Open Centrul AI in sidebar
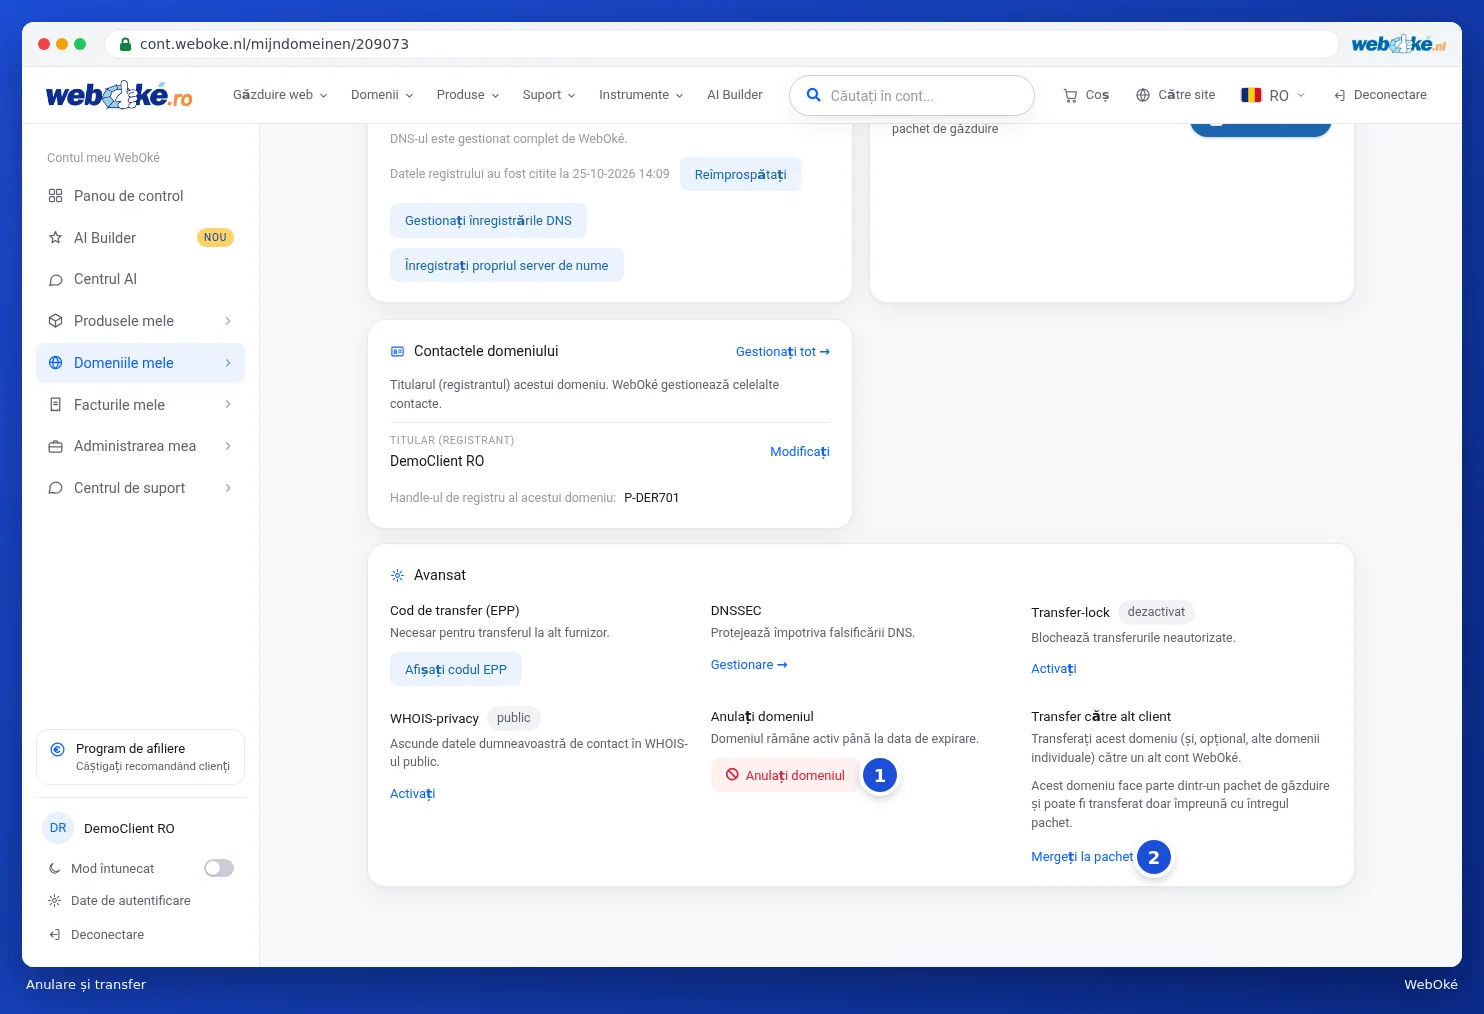 pyautogui.click(x=140, y=280)
